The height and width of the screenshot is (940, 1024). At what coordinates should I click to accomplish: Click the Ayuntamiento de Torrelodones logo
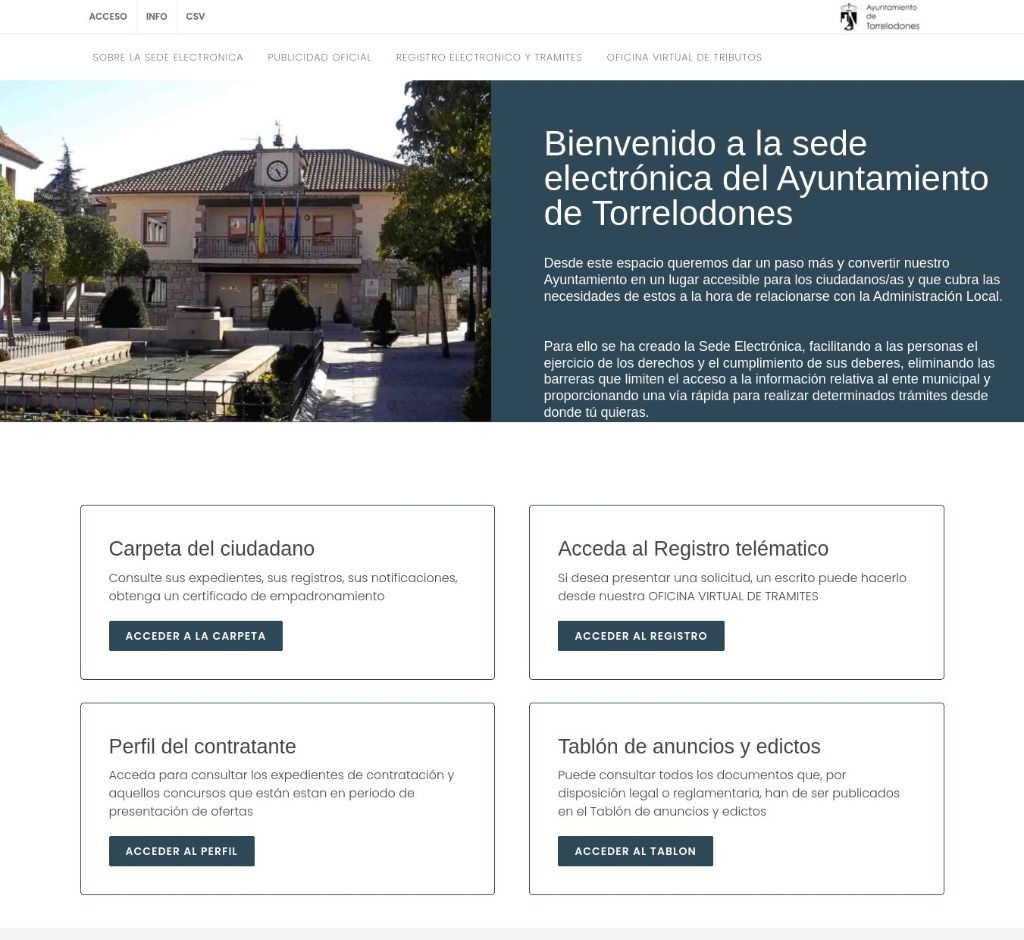tap(879, 17)
